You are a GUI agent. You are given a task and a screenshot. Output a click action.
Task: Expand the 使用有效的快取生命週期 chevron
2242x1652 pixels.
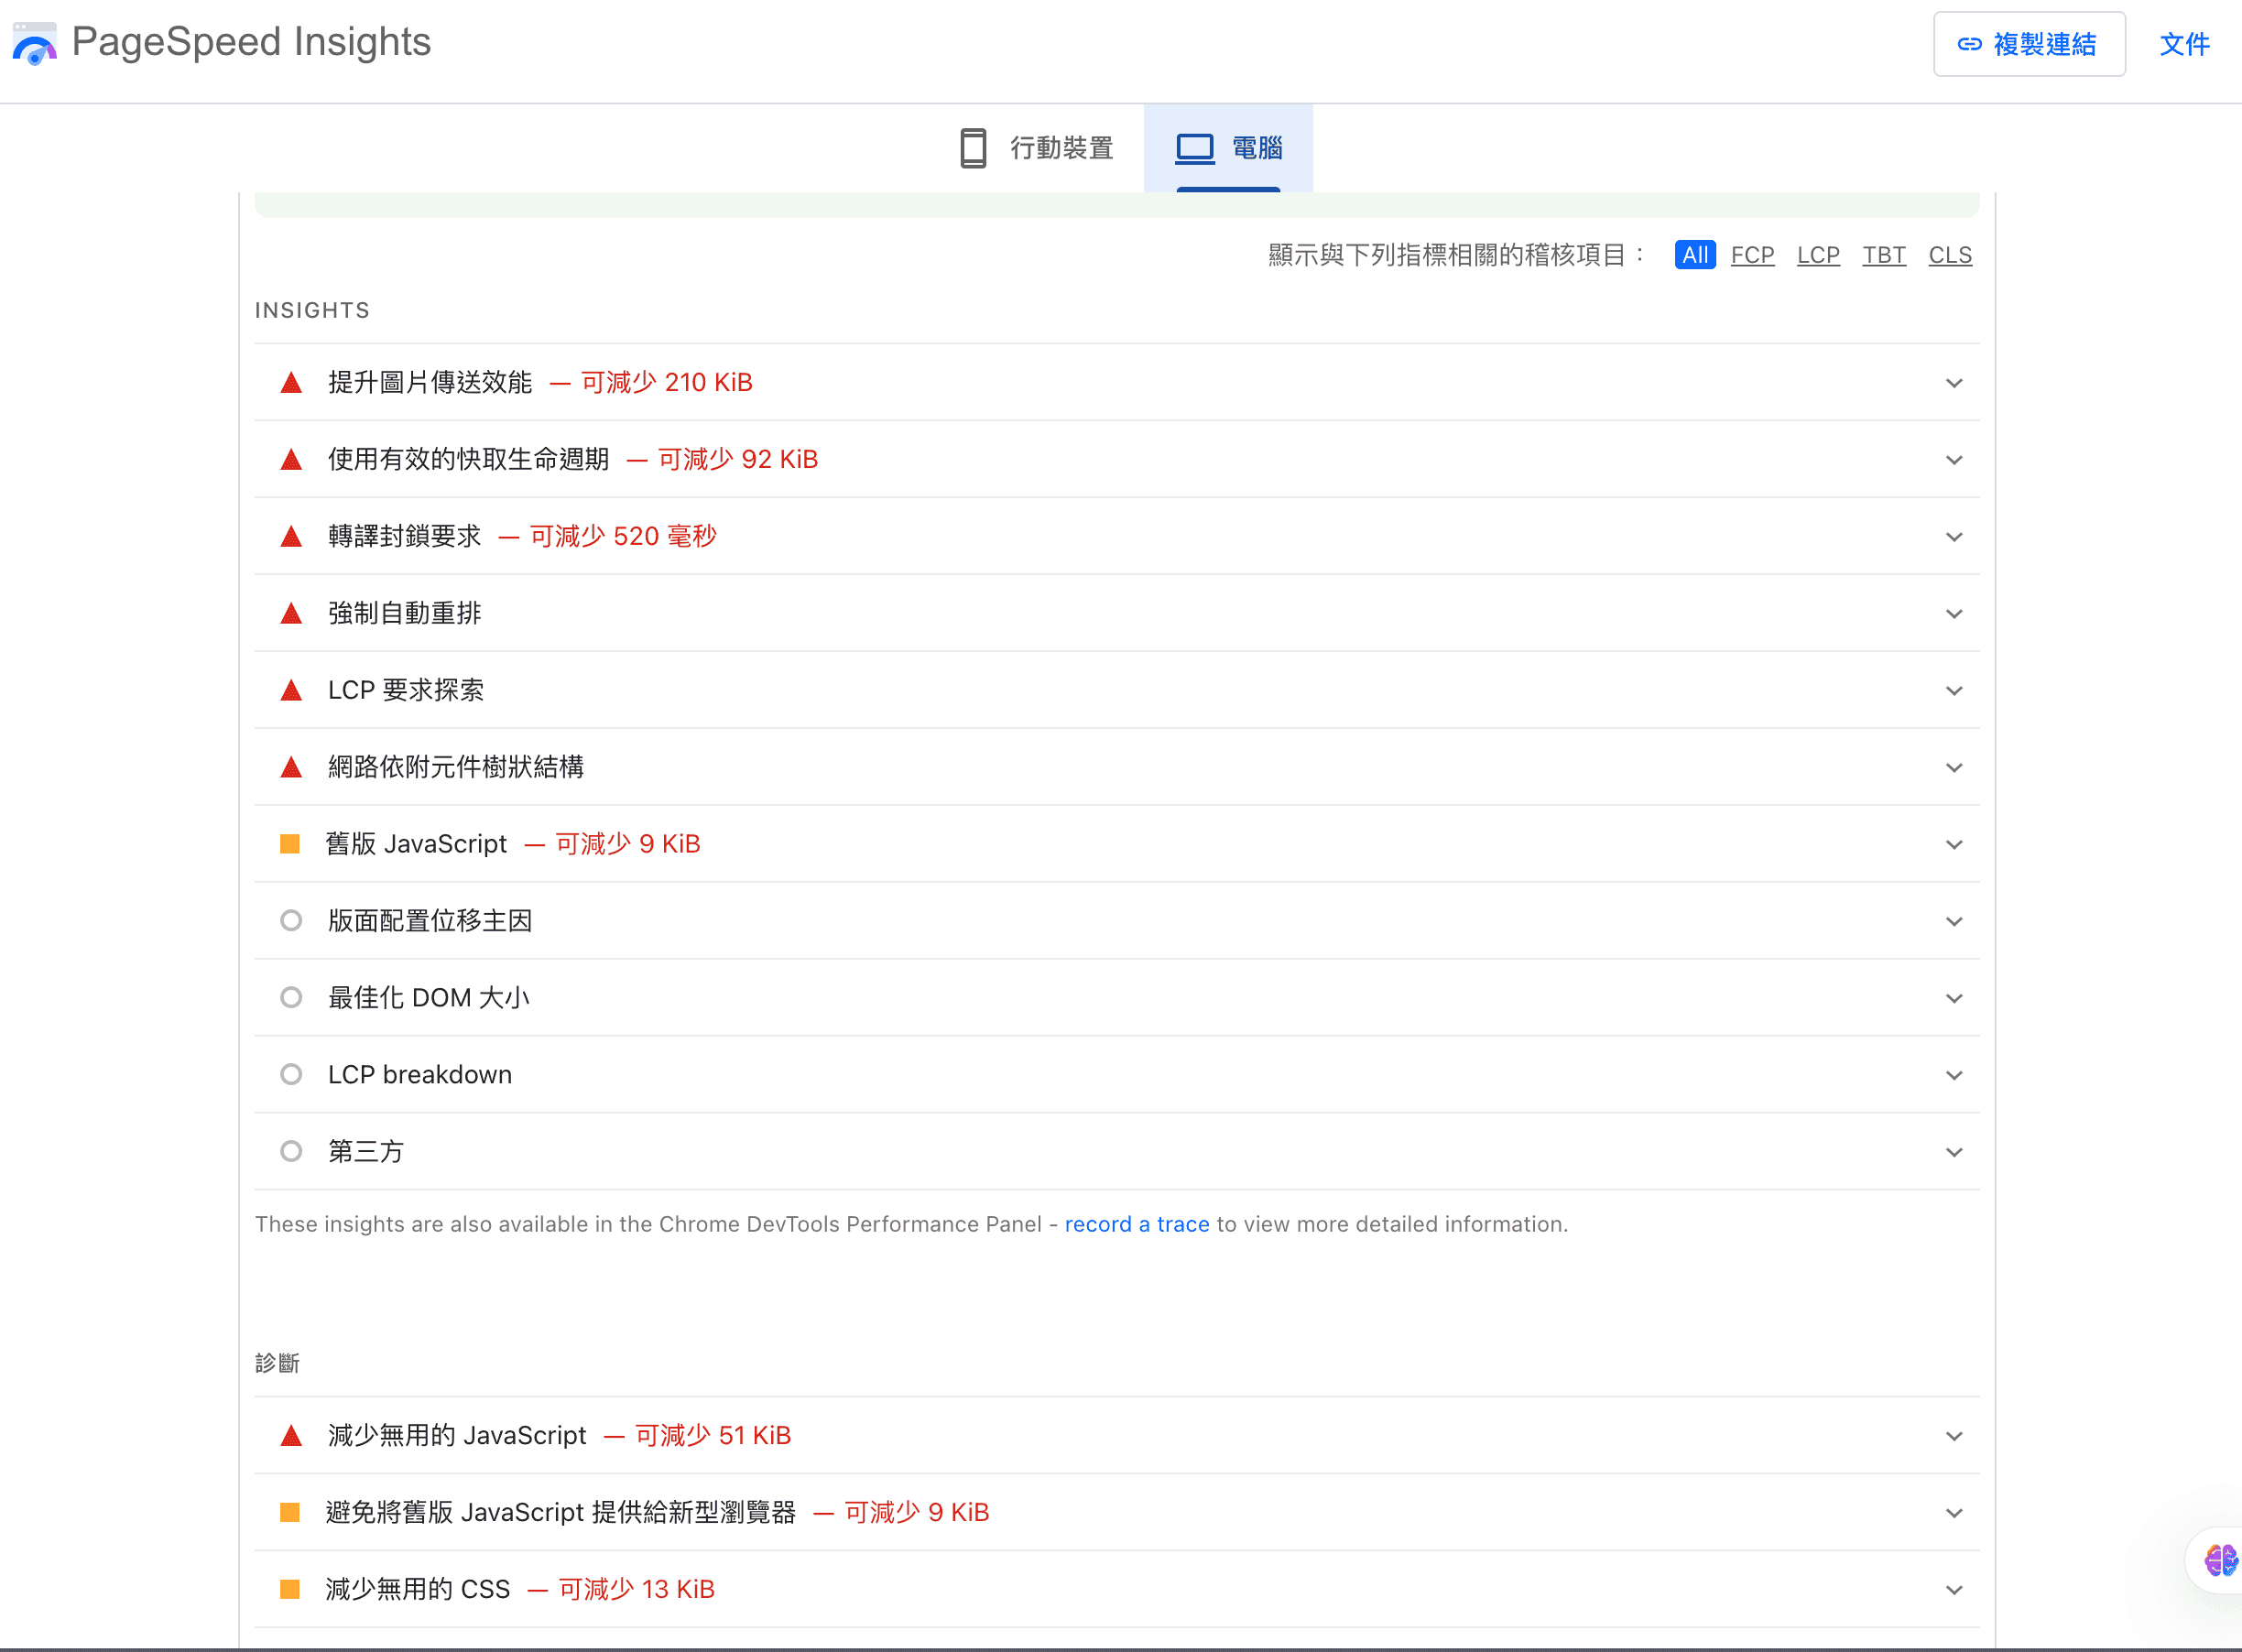point(1954,460)
